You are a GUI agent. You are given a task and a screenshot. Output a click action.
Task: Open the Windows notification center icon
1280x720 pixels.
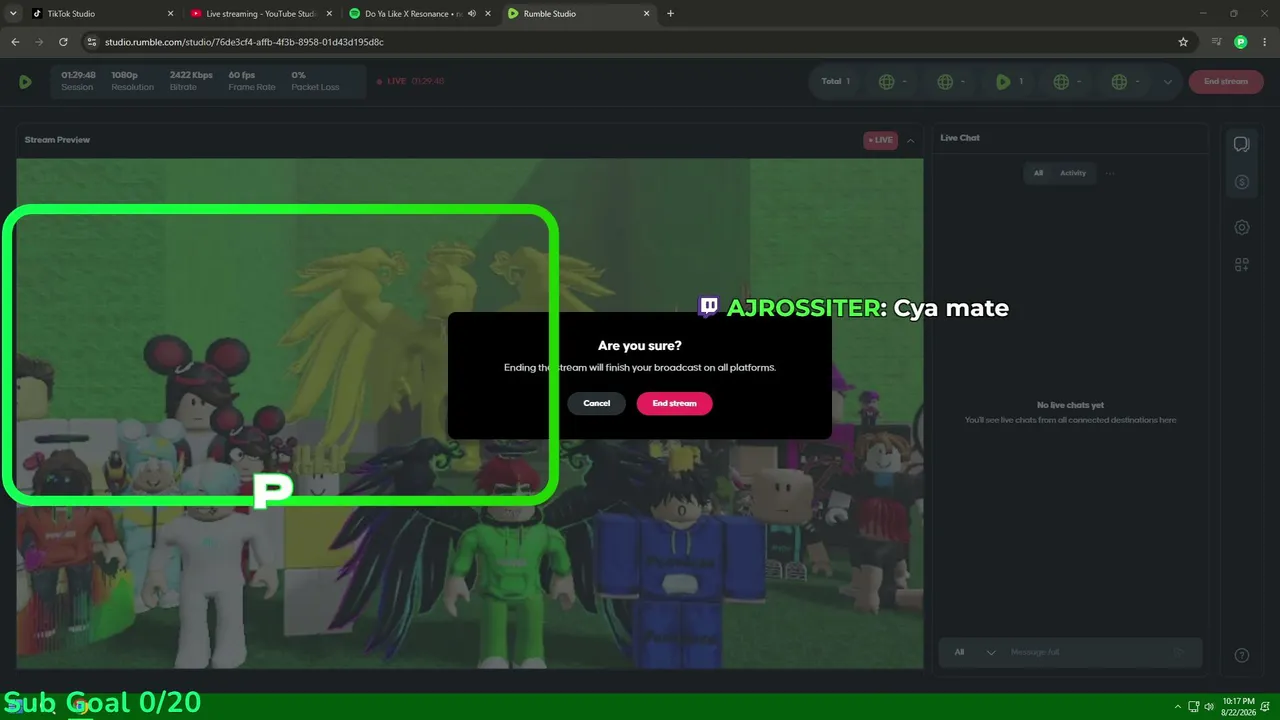tap(1266, 706)
